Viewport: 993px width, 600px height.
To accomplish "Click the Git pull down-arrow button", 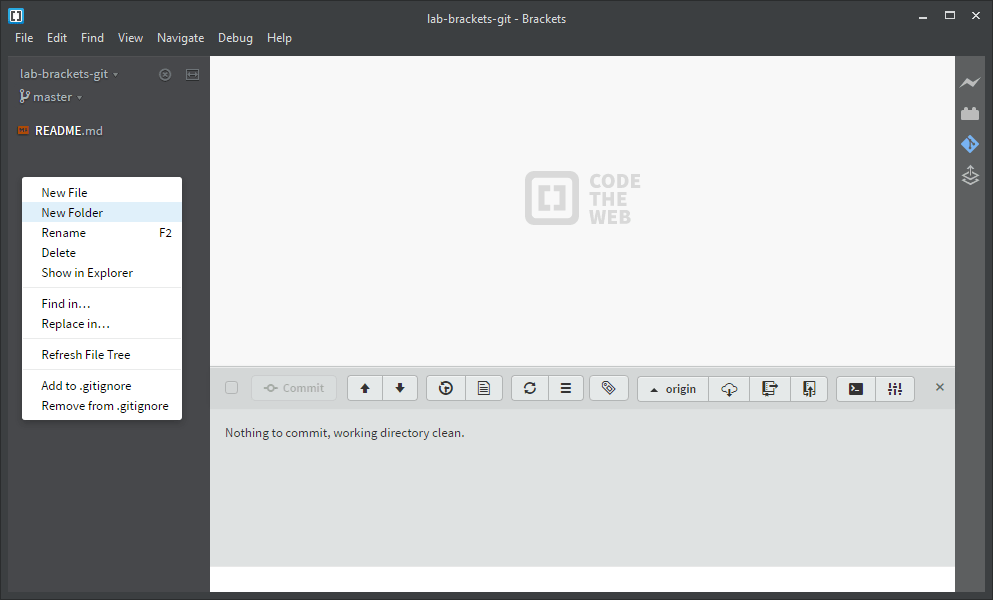I will 400,388.
